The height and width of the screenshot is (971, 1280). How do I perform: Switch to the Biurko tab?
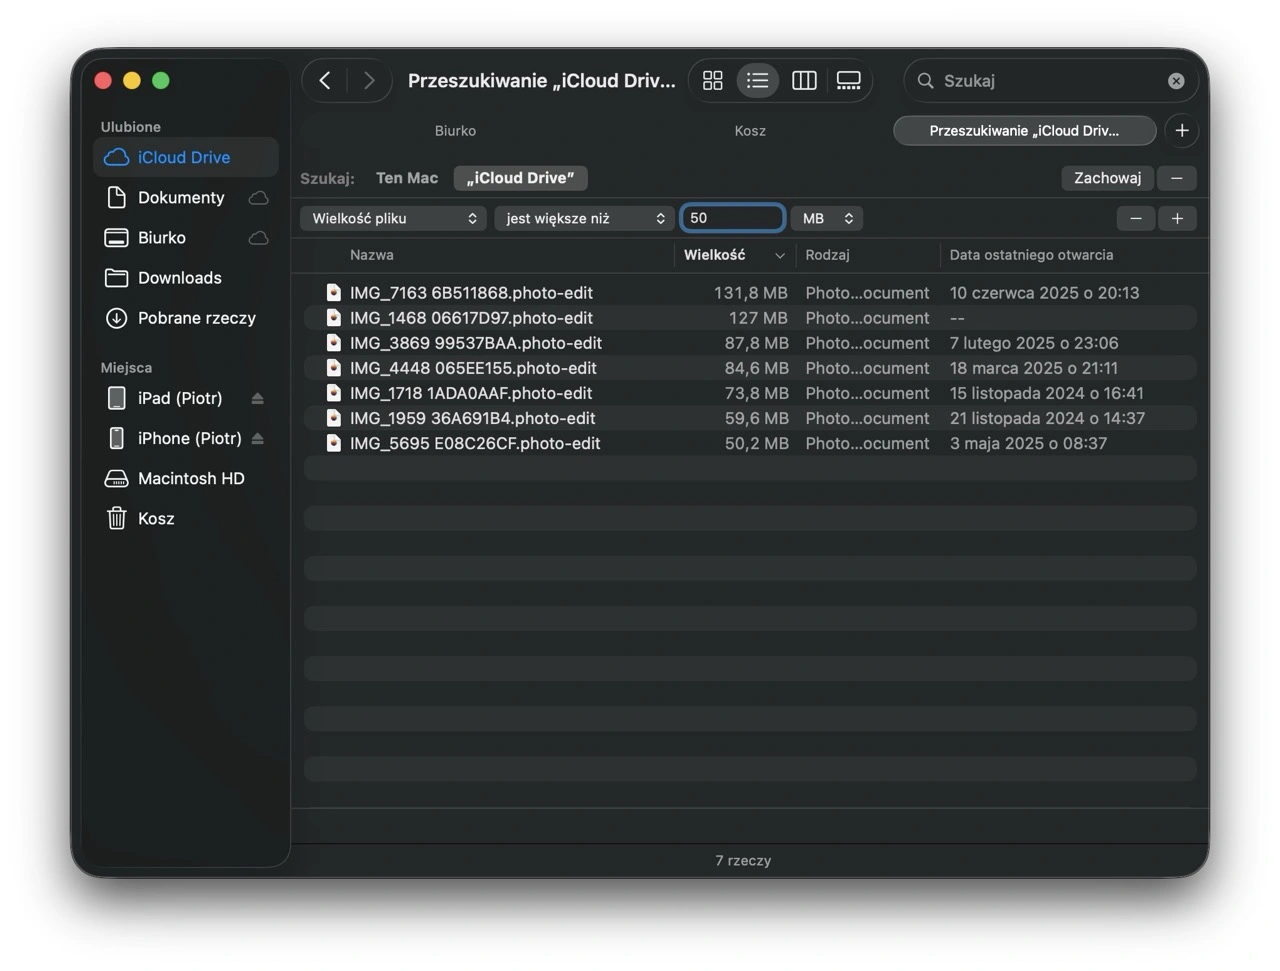[455, 131]
